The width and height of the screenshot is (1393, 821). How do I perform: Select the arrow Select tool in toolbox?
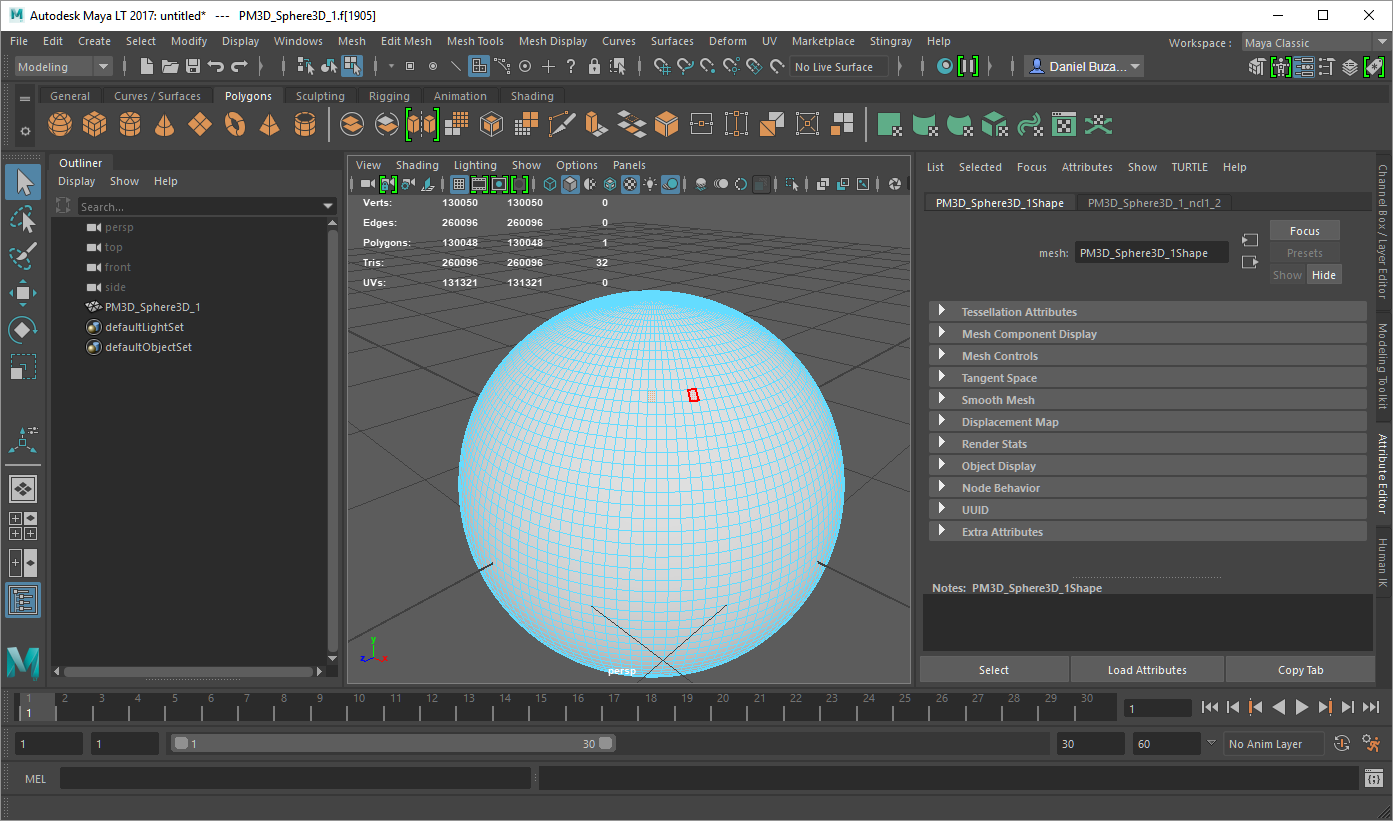pos(23,182)
